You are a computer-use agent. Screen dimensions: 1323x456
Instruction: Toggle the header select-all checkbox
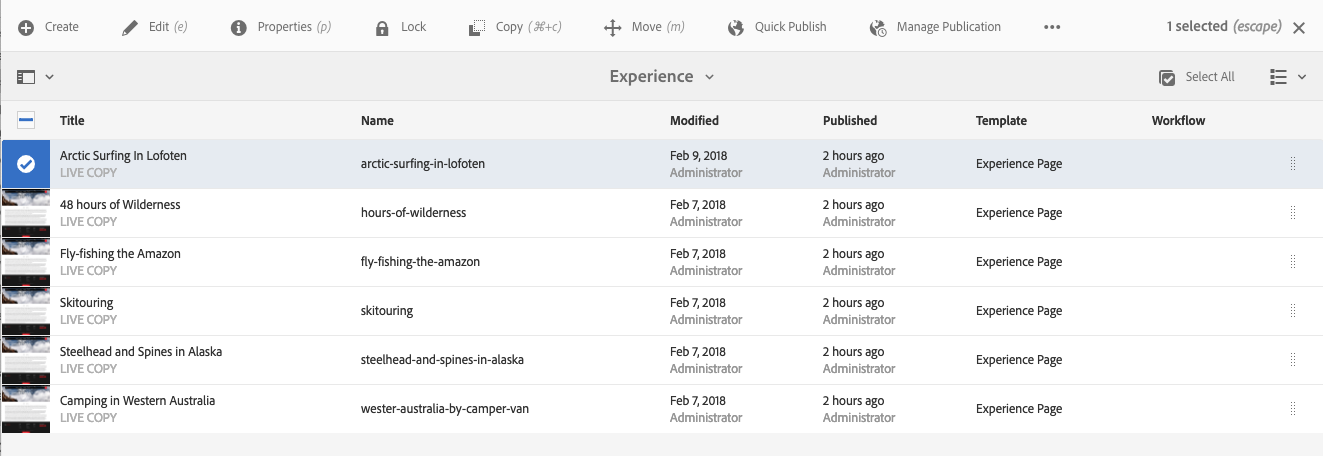pyautogui.click(x=26, y=120)
